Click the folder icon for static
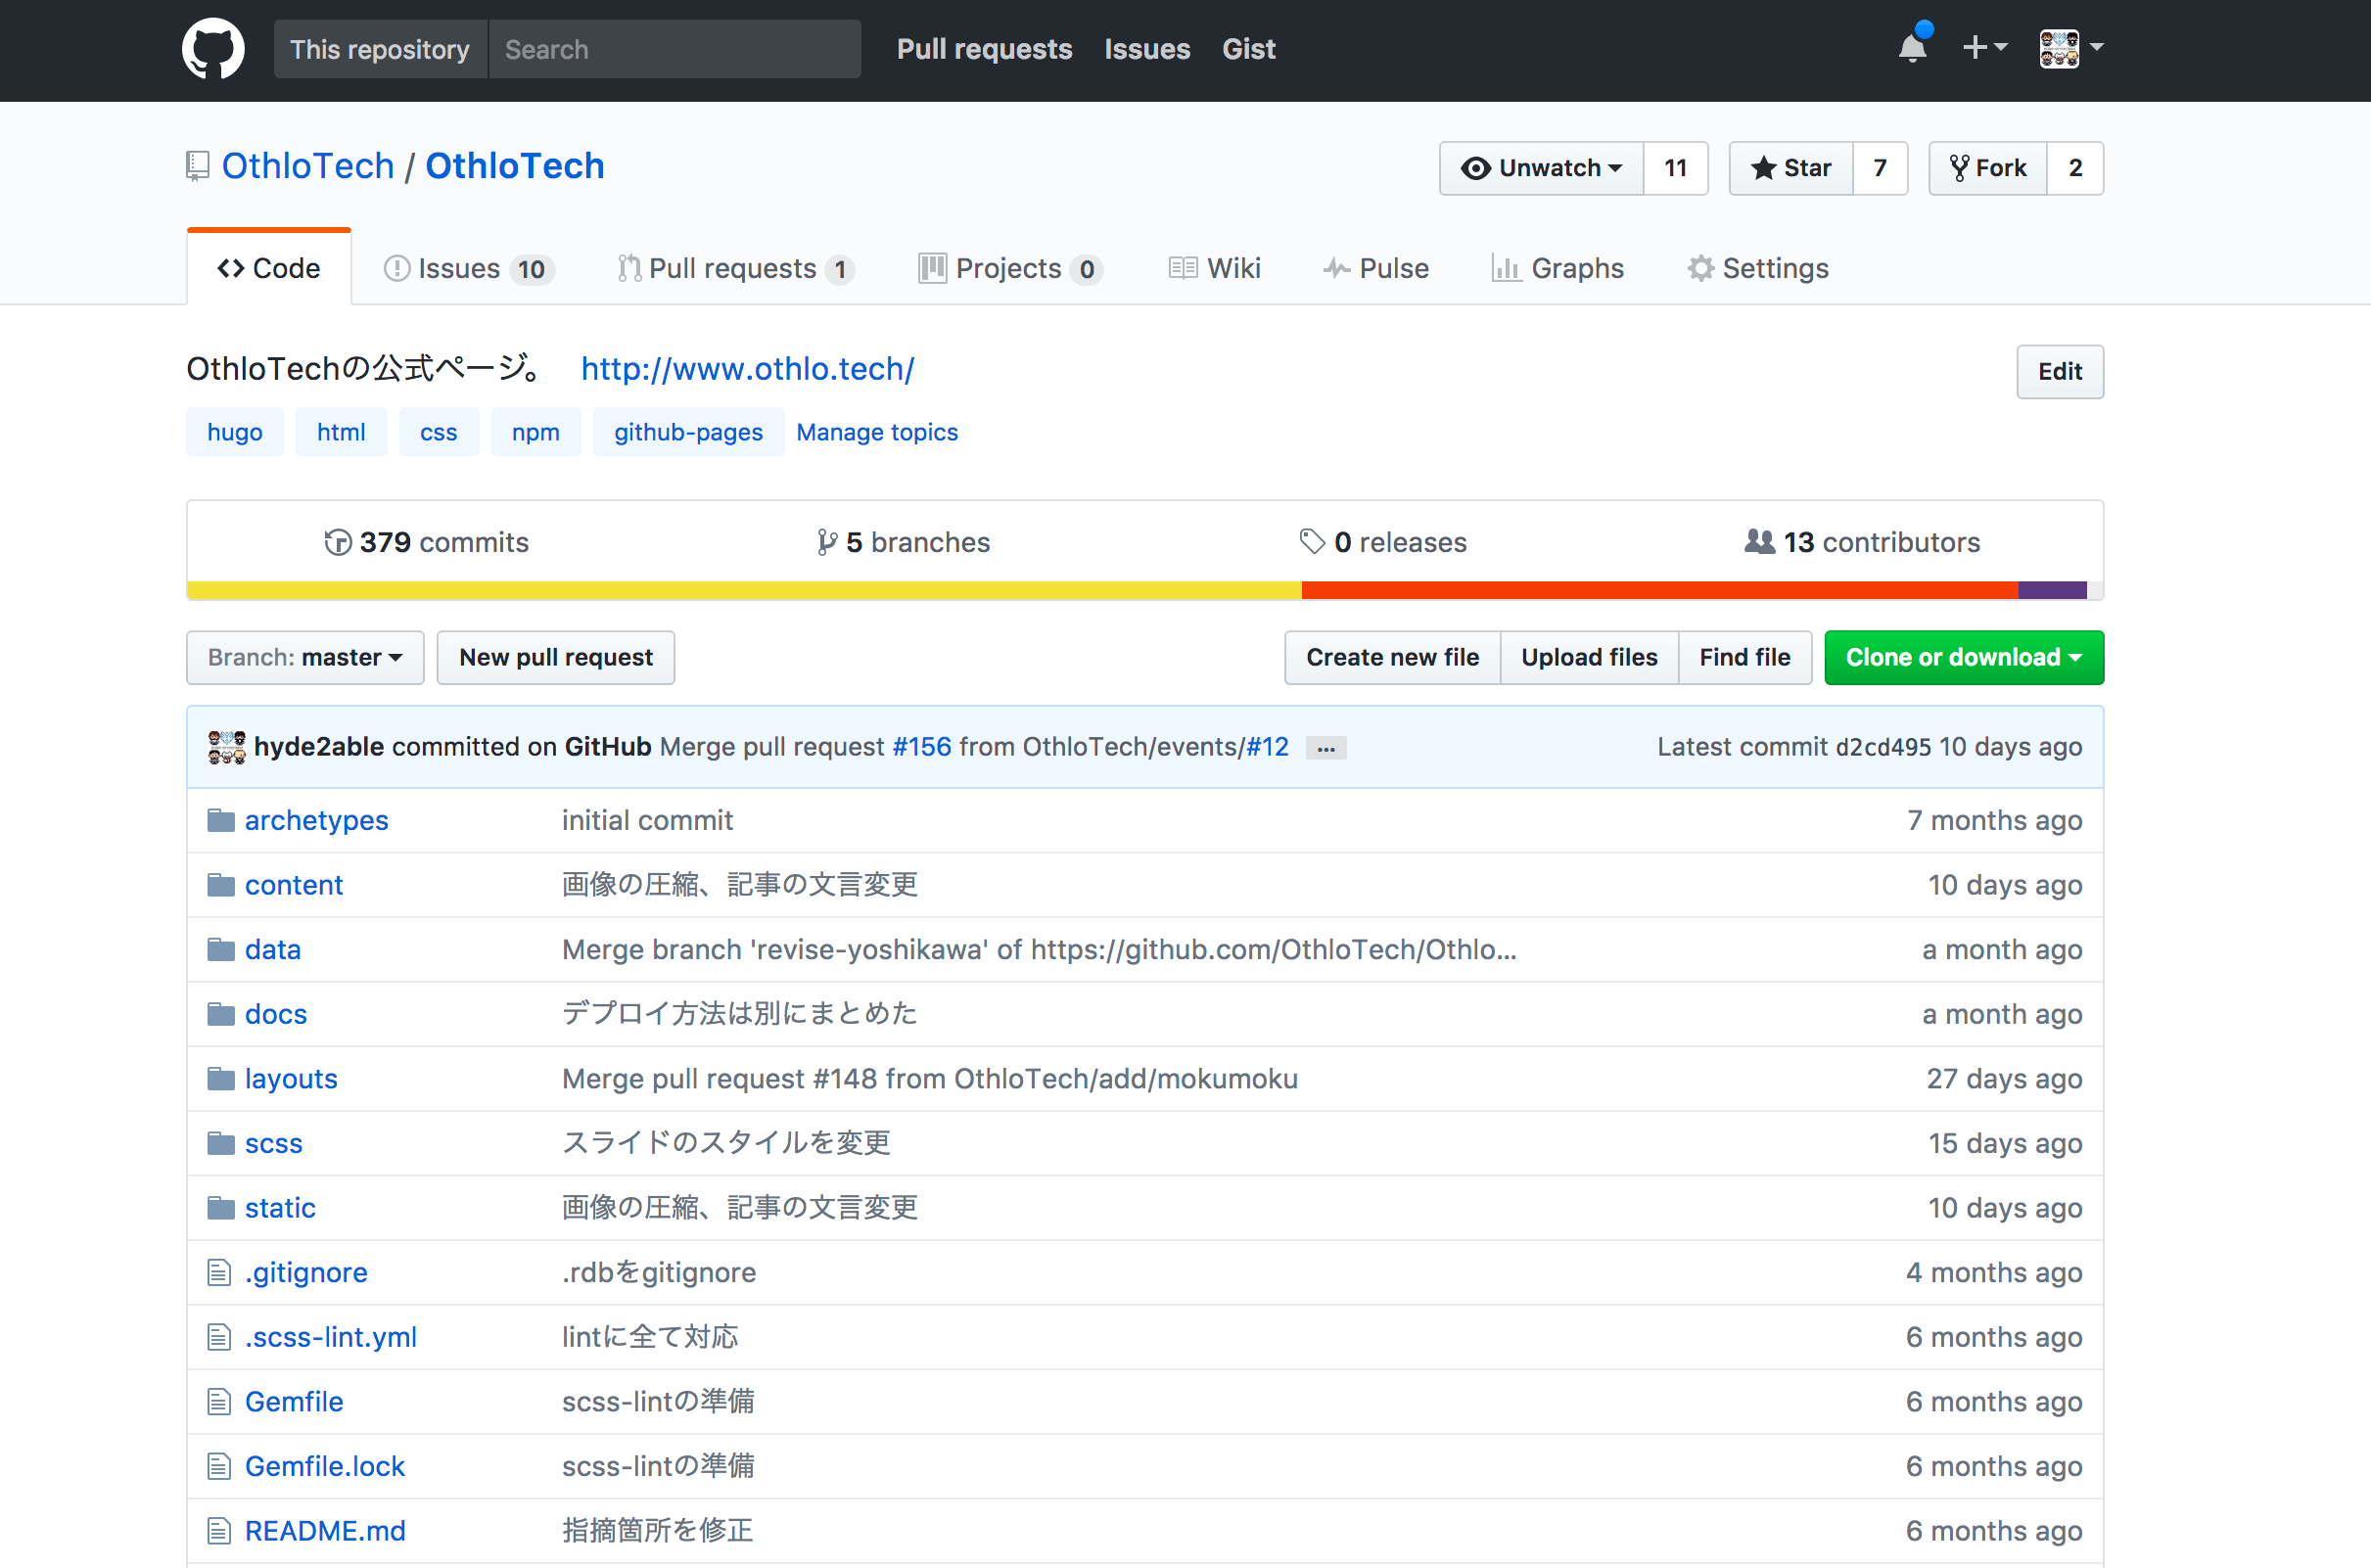Screen dimensions: 2371x1568 pyautogui.click(x=221, y=1208)
